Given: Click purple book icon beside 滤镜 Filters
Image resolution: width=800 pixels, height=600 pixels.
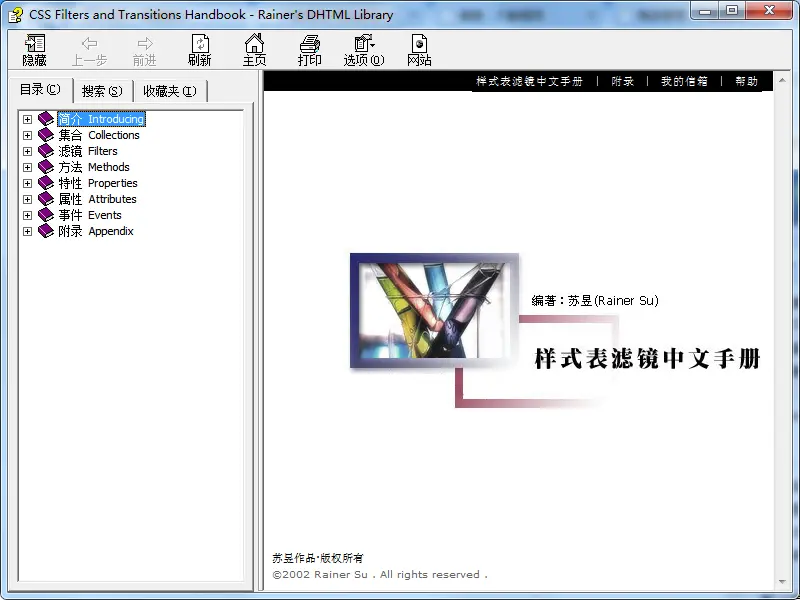Looking at the screenshot, I should click(x=46, y=151).
